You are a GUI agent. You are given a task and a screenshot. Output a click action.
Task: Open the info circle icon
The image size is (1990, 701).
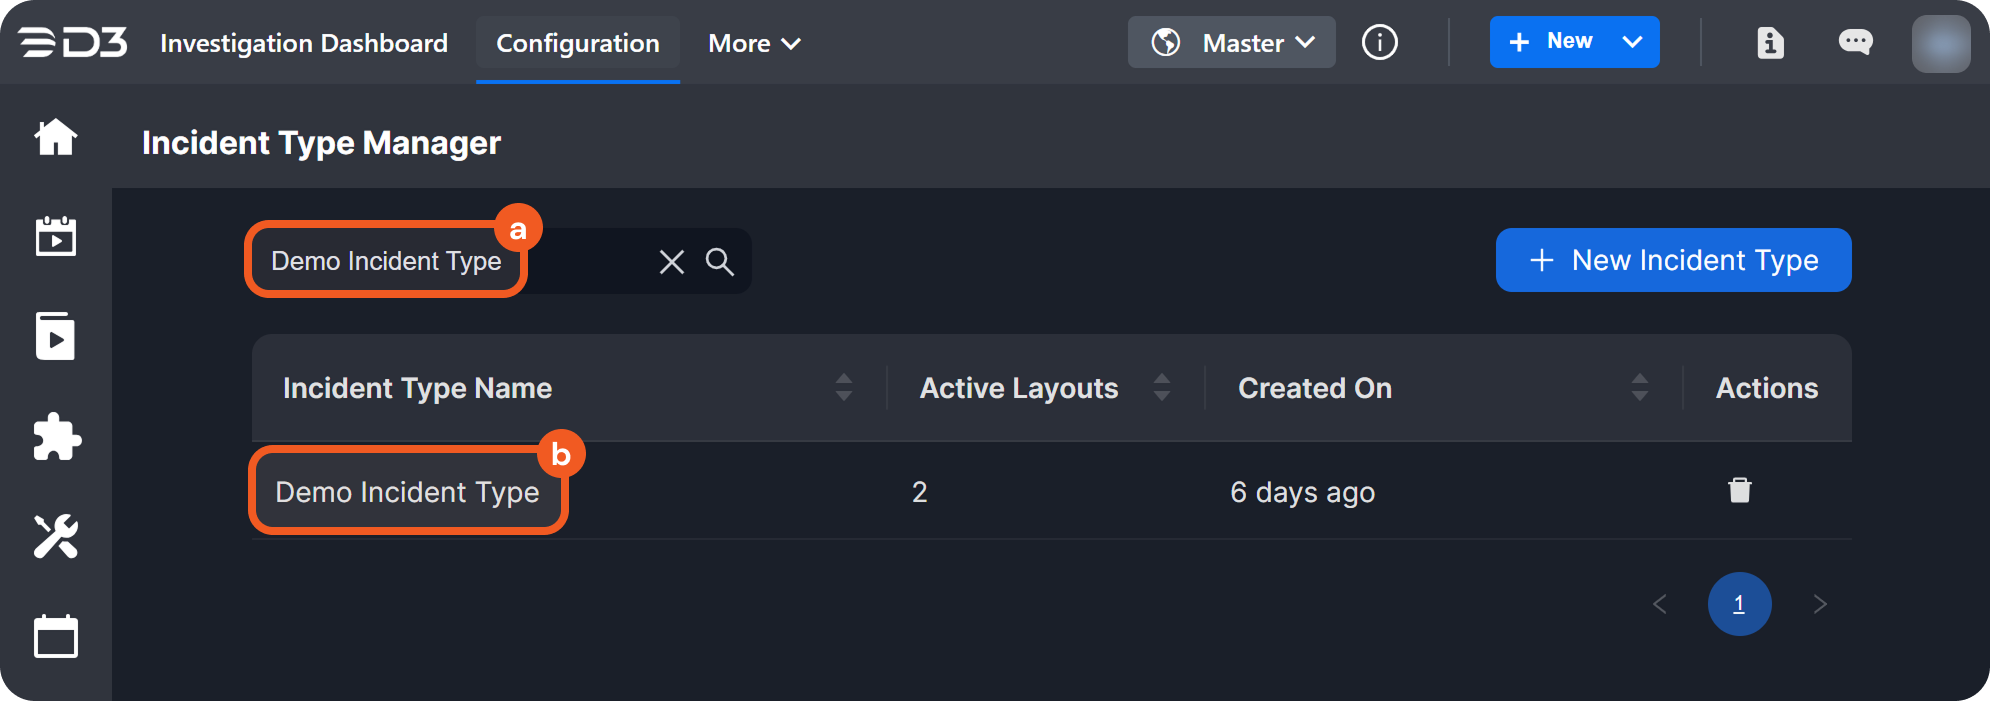(x=1380, y=43)
